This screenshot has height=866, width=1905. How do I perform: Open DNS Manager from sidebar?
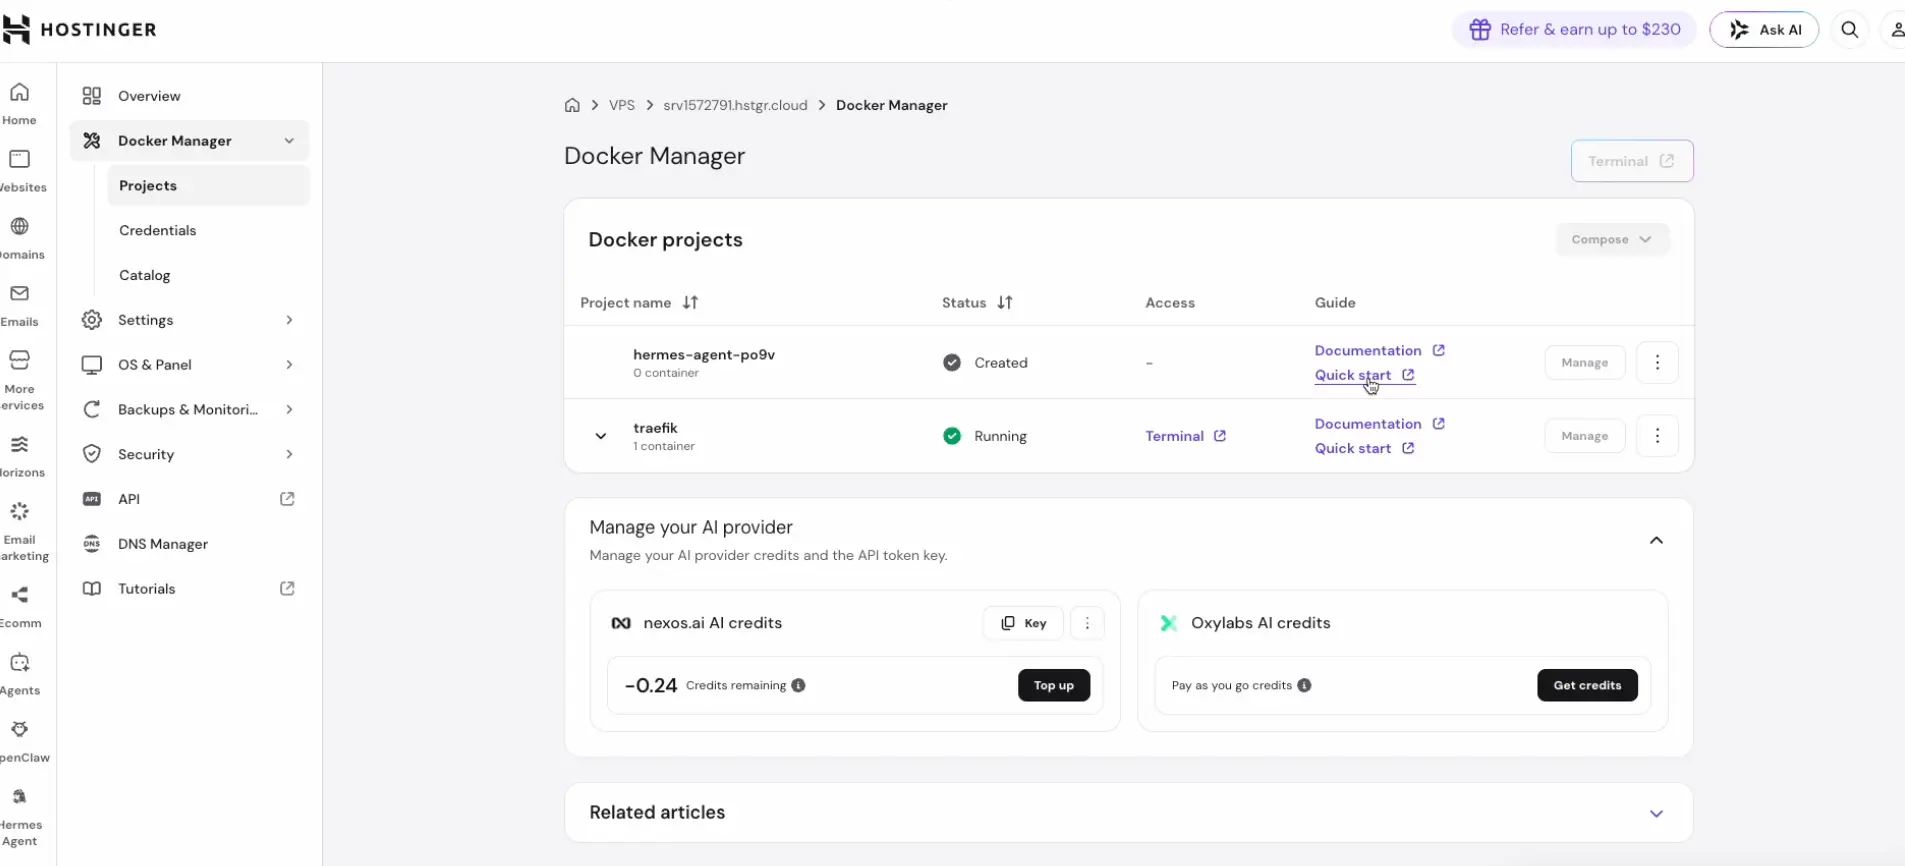click(x=190, y=544)
